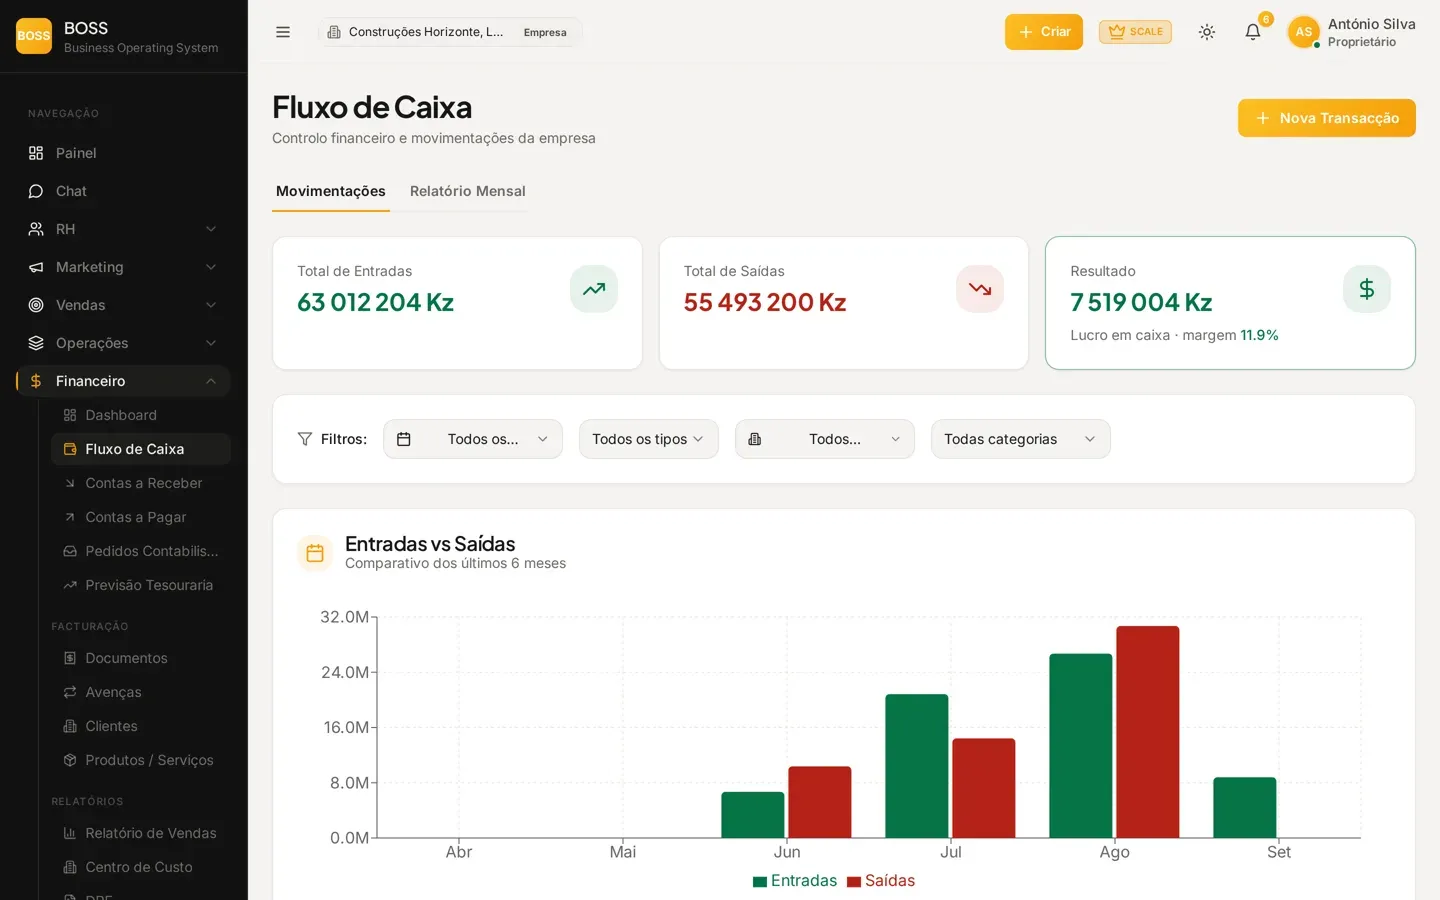Click the SCALE plan badge
This screenshot has height=900, width=1440.
(x=1135, y=32)
